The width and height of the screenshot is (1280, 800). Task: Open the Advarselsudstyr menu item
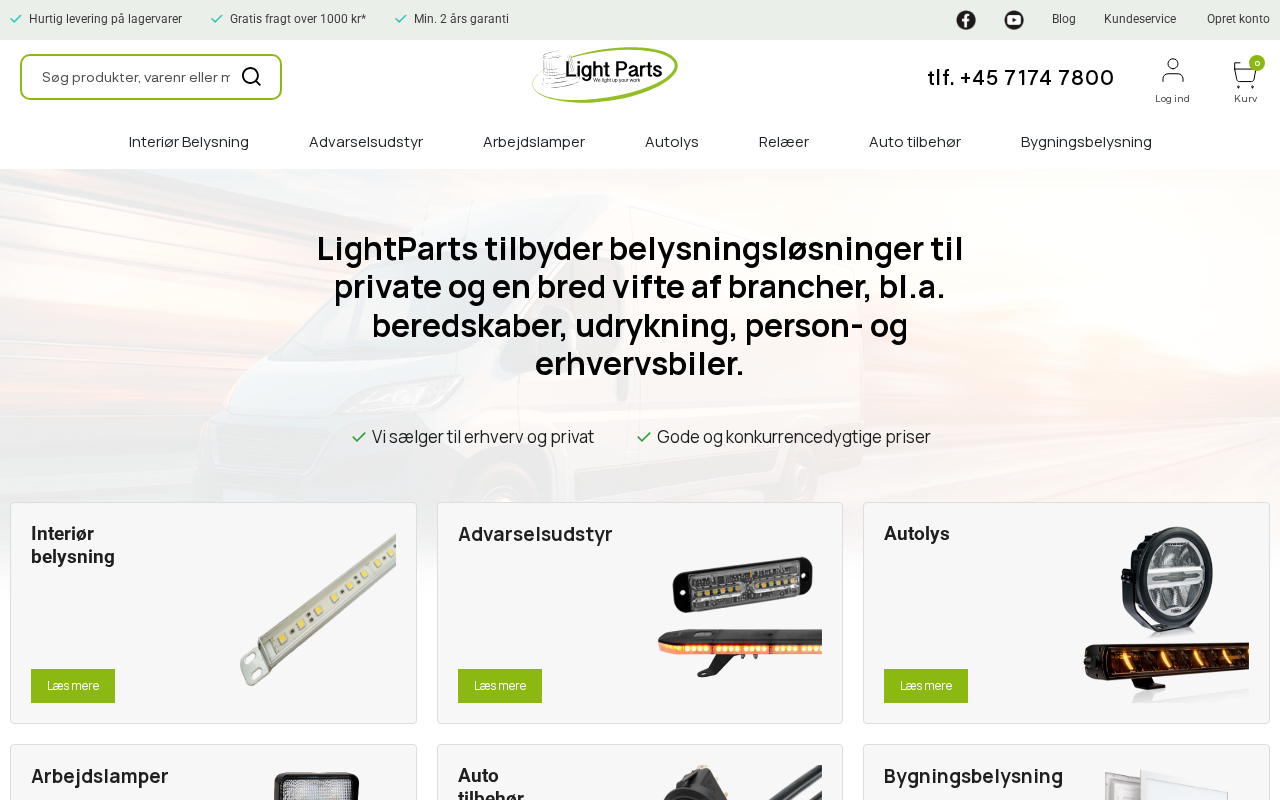click(x=366, y=142)
